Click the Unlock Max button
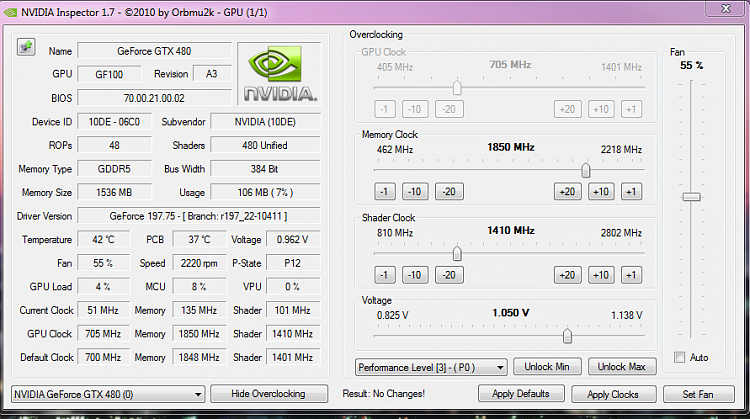This screenshot has width=750, height=419. [622, 366]
